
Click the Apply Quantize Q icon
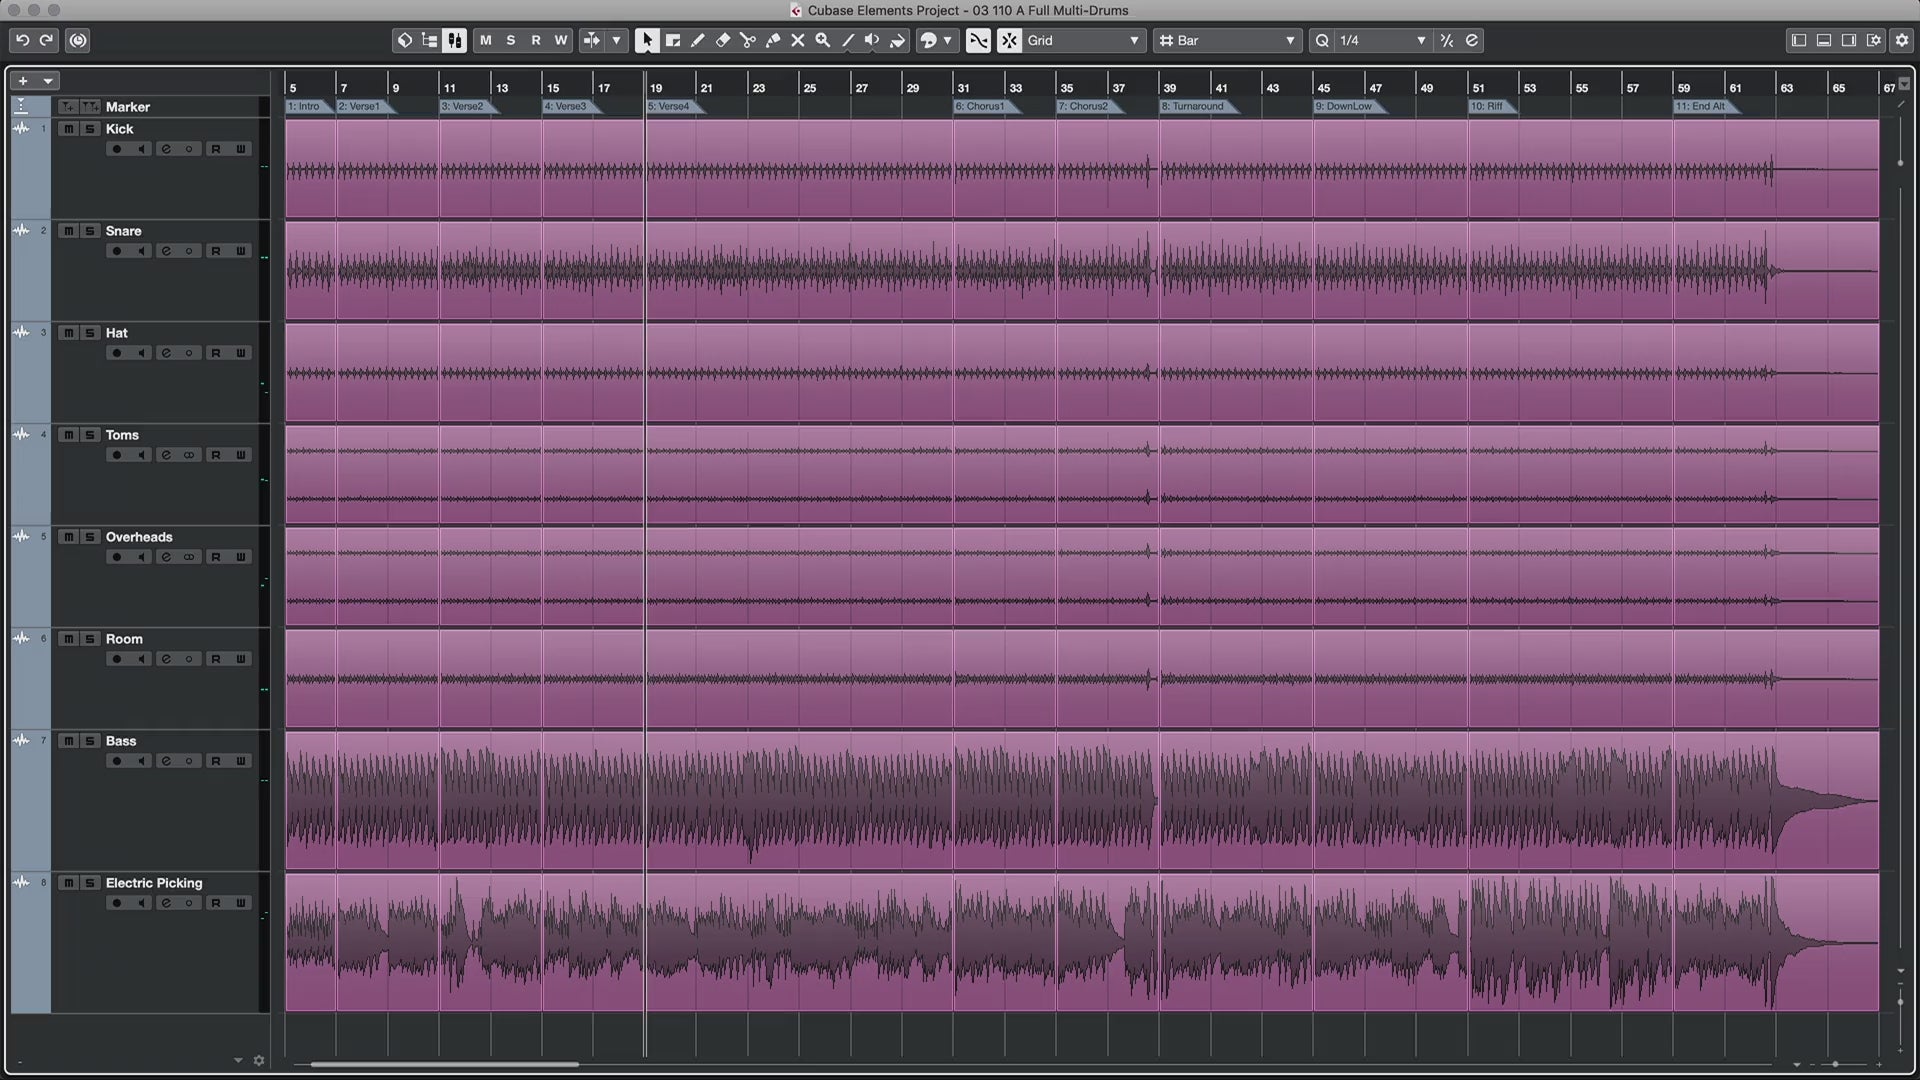tap(1322, 40)
